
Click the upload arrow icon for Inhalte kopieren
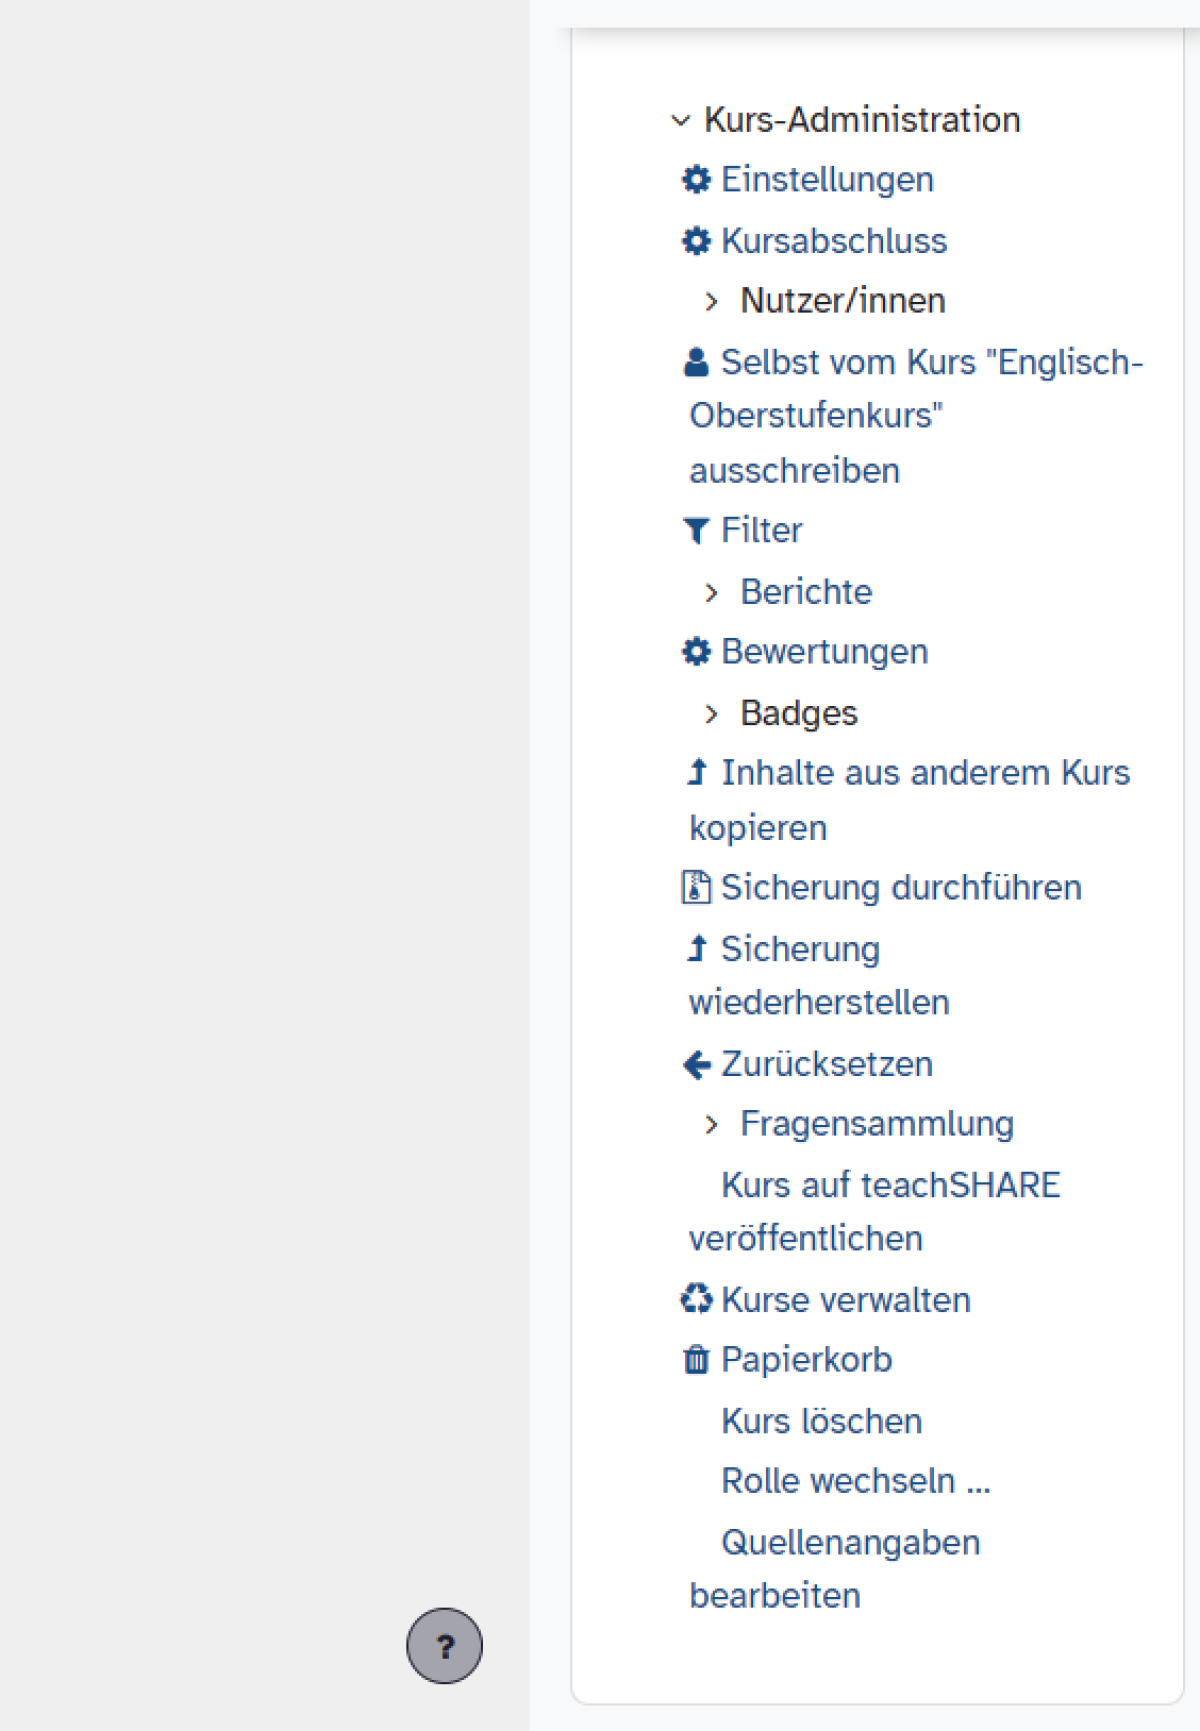(x=697, y=773)
